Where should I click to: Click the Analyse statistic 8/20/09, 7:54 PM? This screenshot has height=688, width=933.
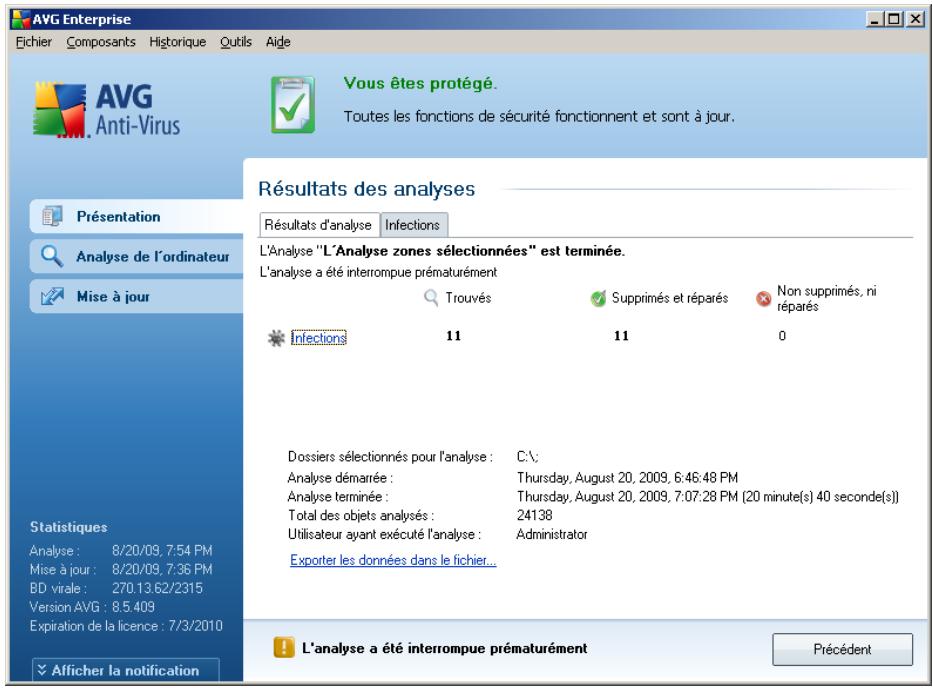[162, 551]
